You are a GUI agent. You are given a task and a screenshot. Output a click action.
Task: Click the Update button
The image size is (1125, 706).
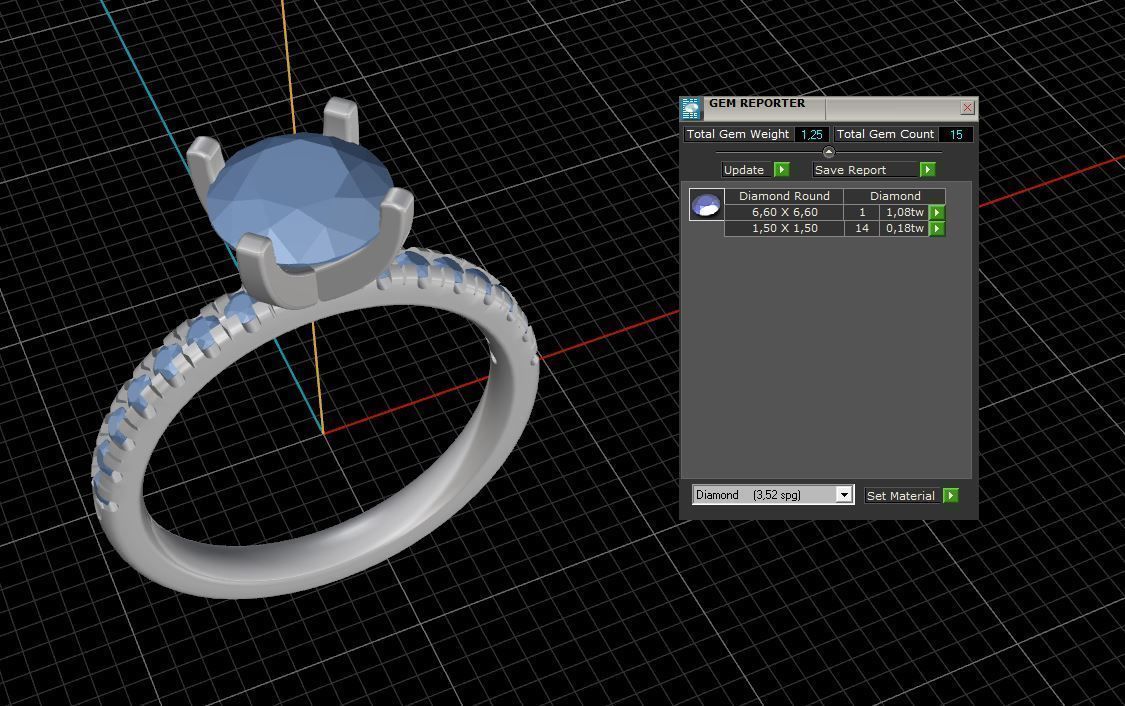click(746, 170)
